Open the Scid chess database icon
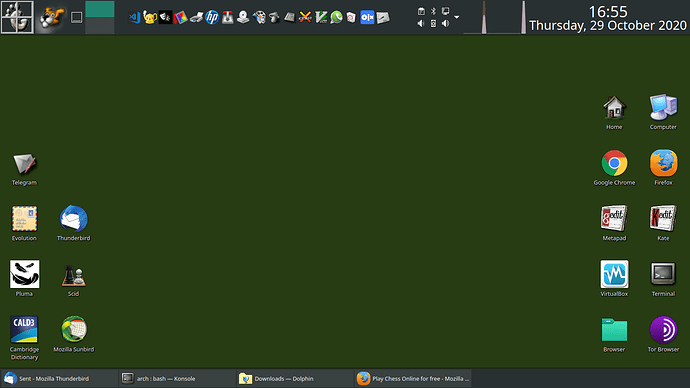The width and height of the screenshot is (690, 388). click(x=73, y=275)
